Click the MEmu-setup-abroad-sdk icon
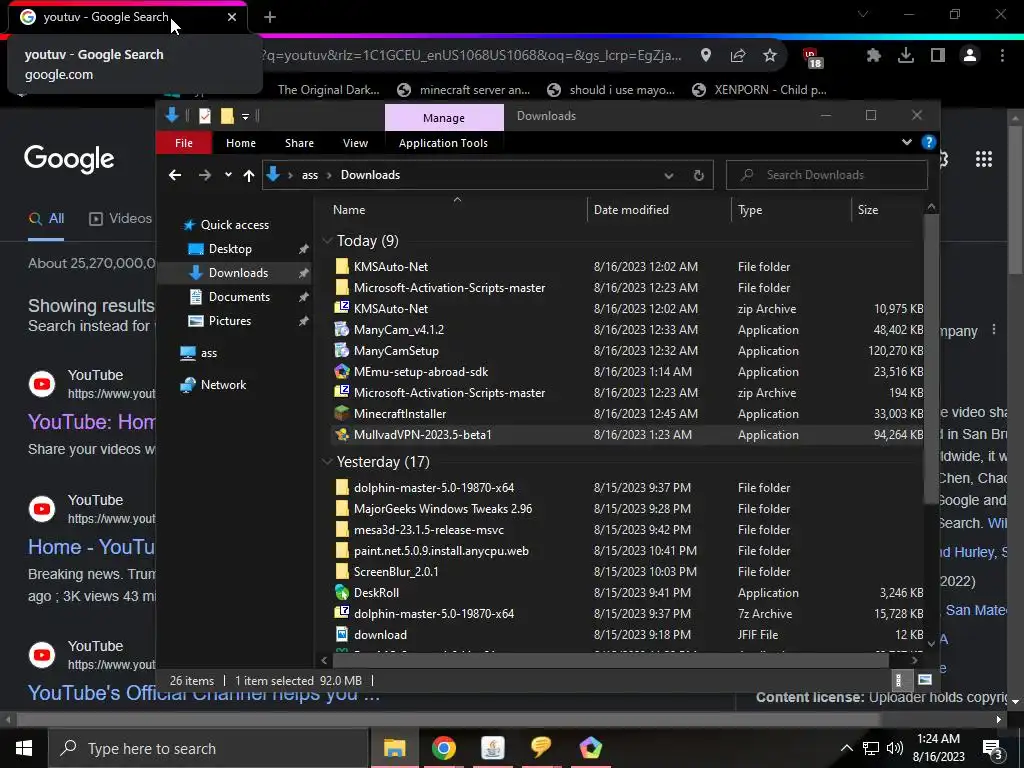1024x768 pixels. [x=342, y=372]
